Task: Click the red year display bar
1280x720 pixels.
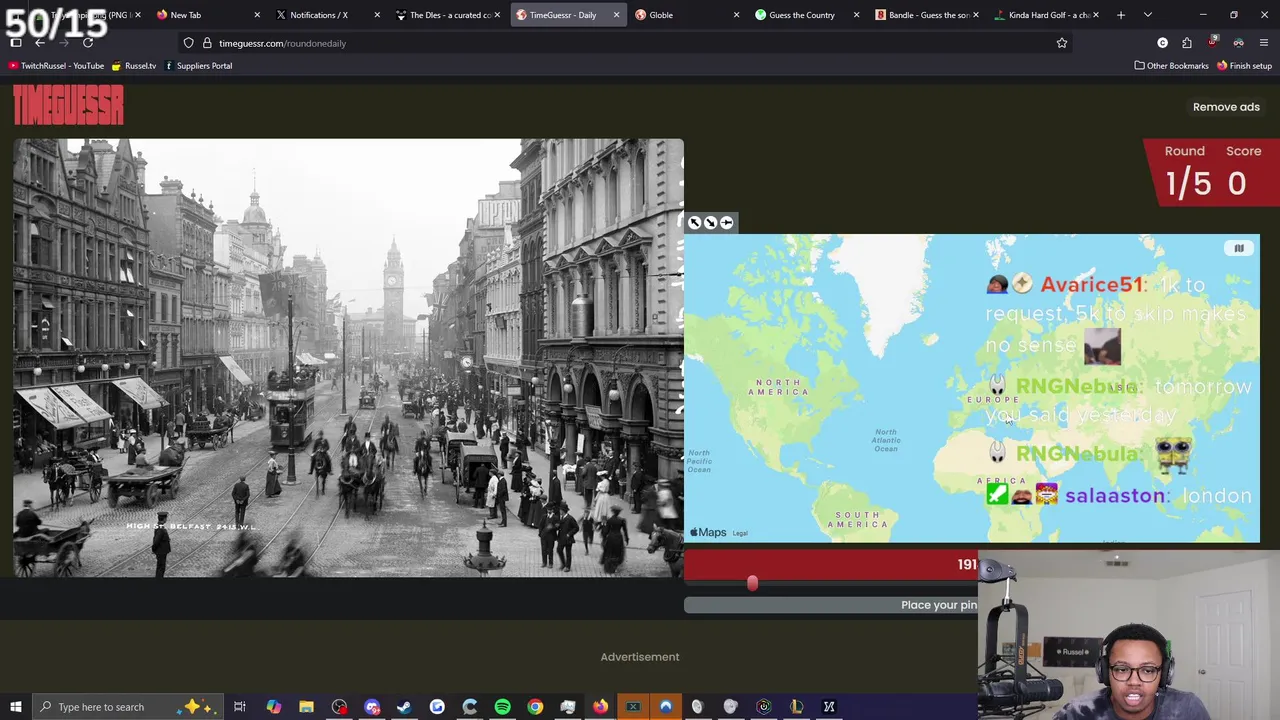Action: click(830, 564)
